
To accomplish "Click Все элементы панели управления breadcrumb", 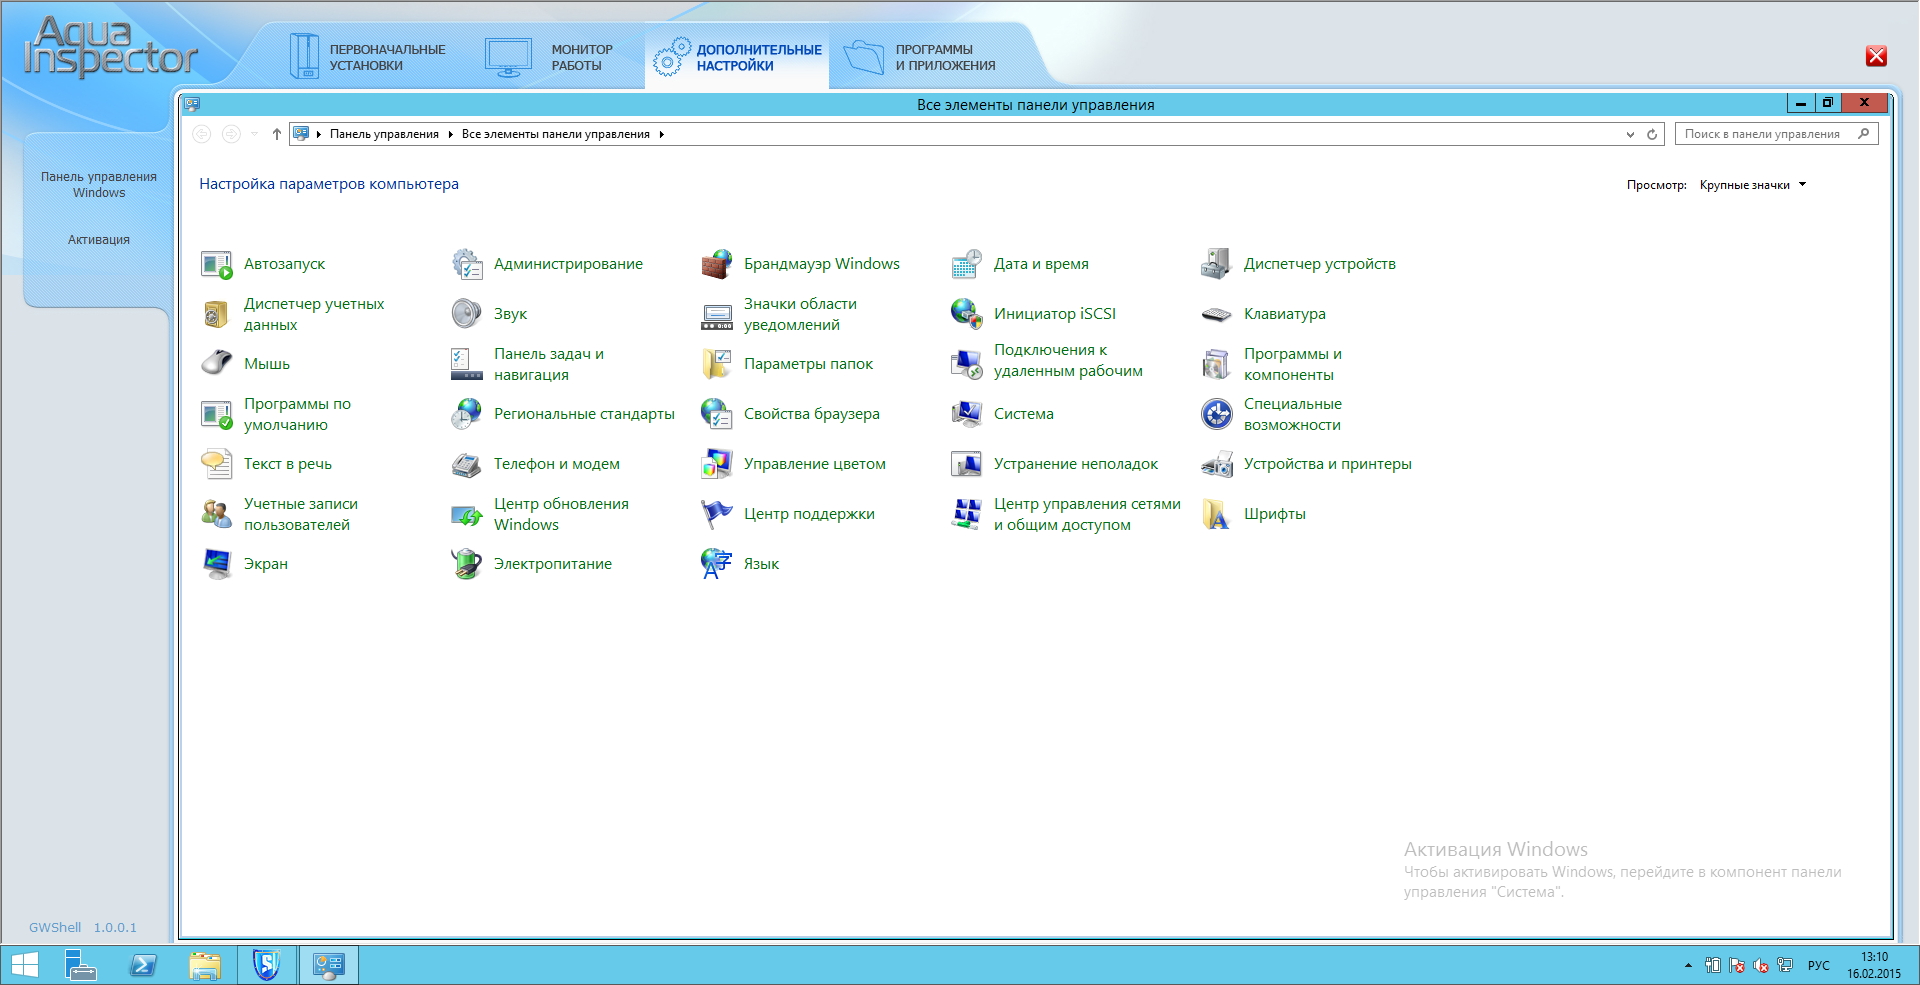I will [x=555, y=134].
